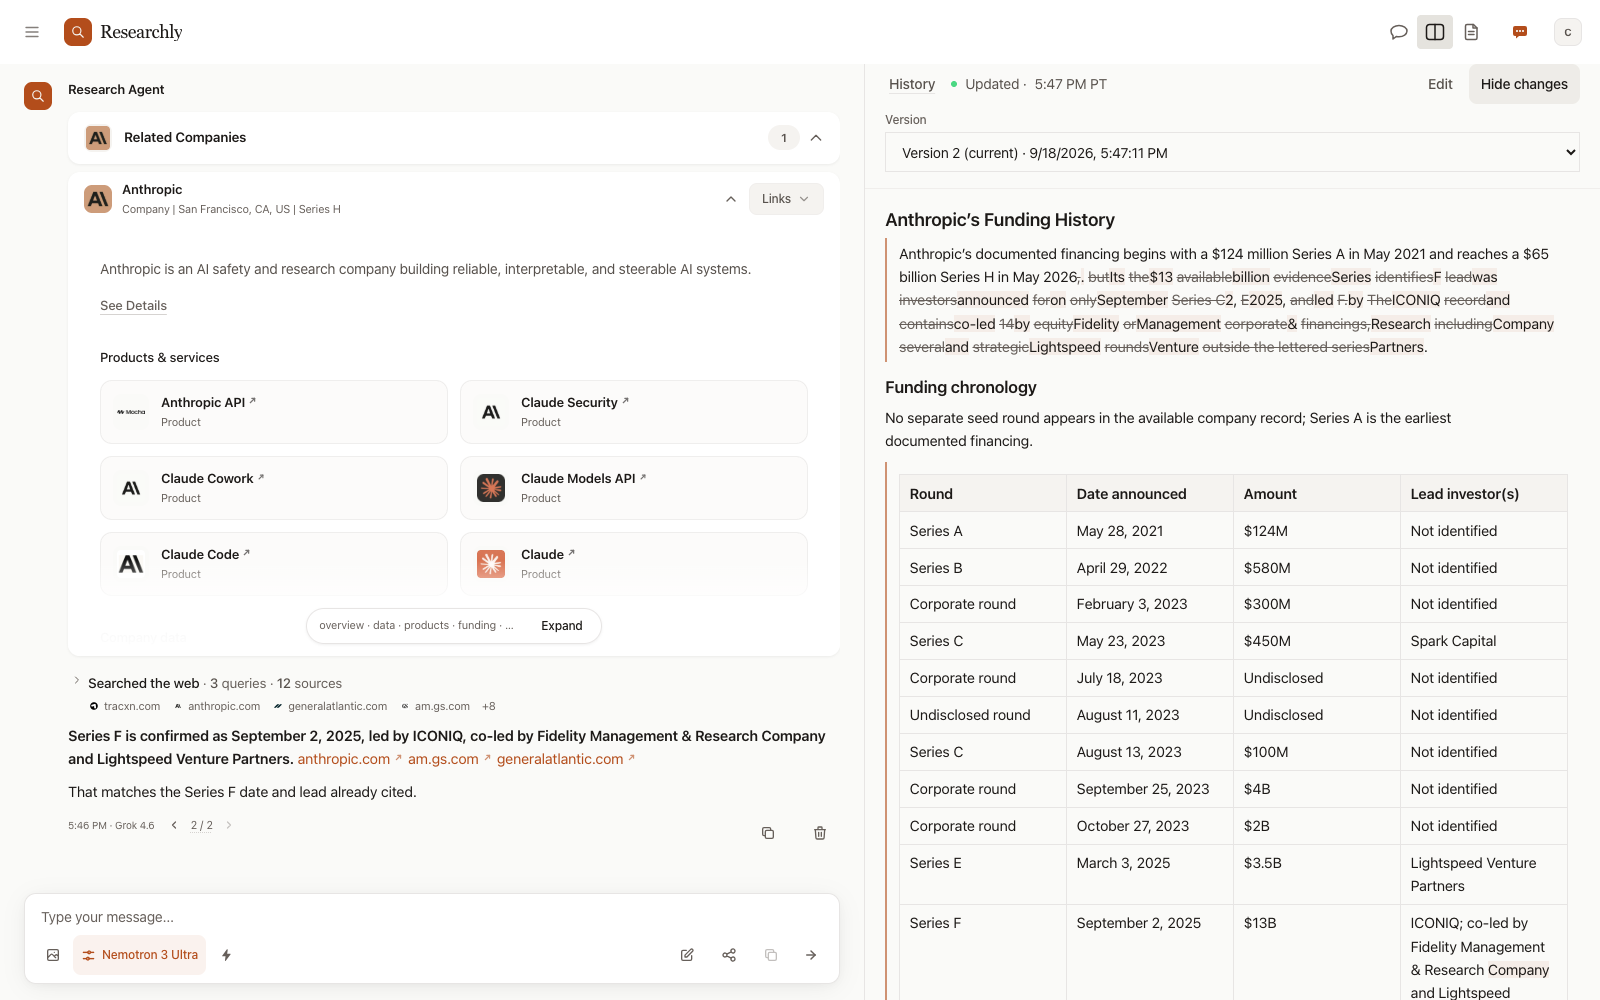Open the Claude Code product card
The image size is (1600, 1000).
274,564
